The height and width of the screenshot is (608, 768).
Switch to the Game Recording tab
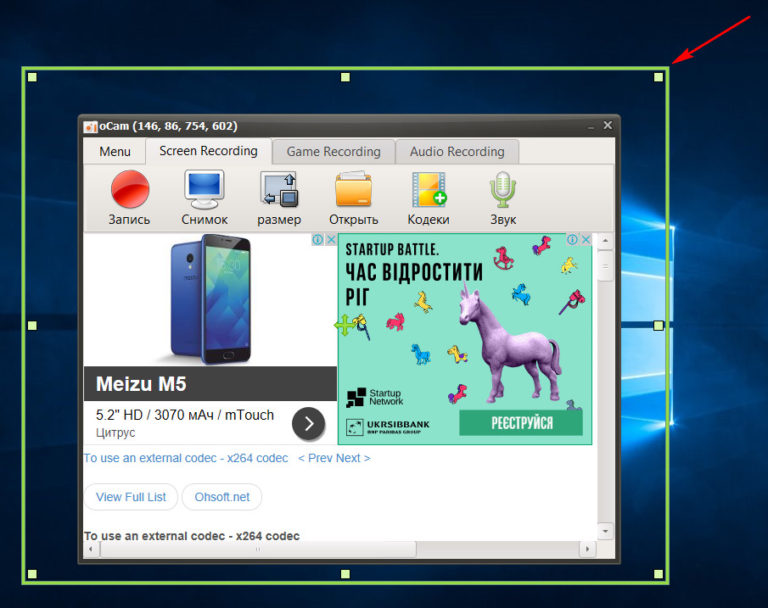[333, 152]
